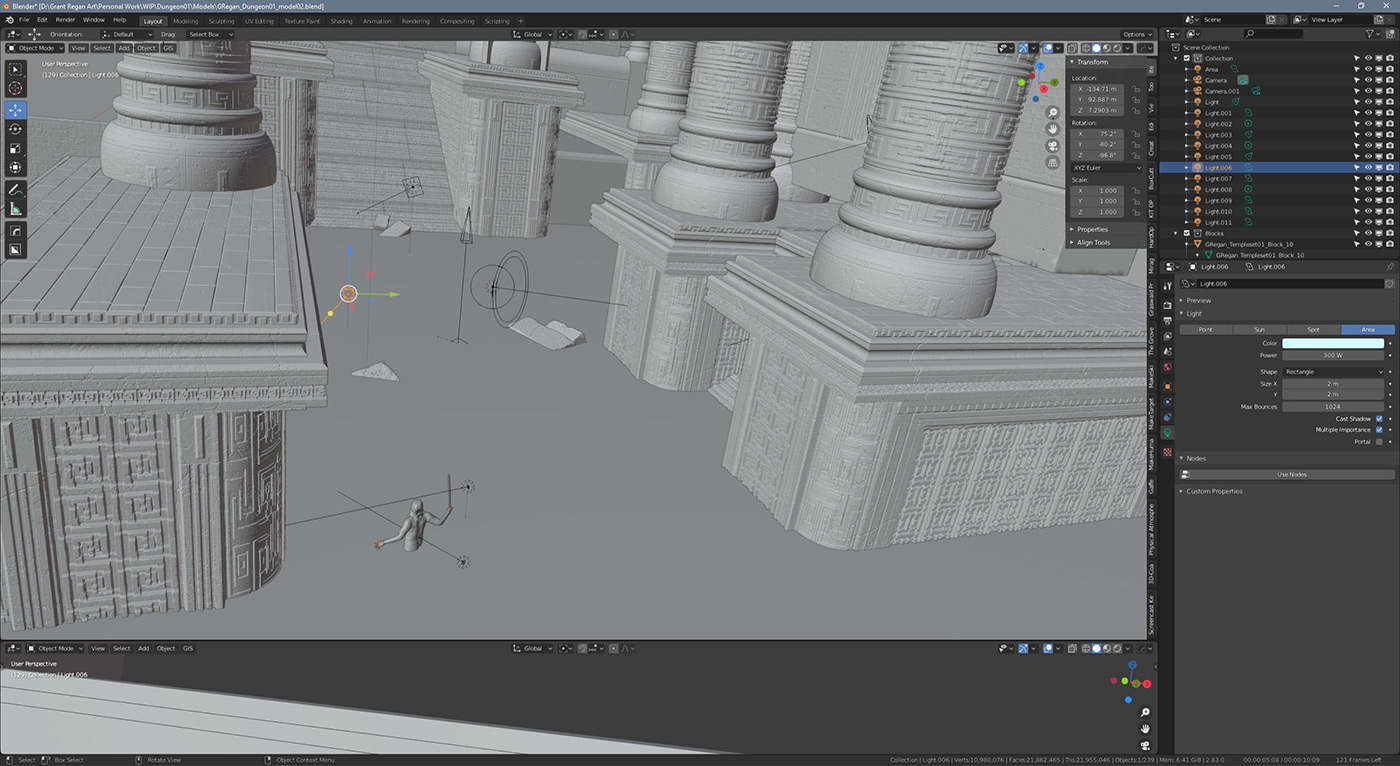Hide Light.003 using its eye icon
This screenshot has height=766, width=1400.
pos(1368,135)
